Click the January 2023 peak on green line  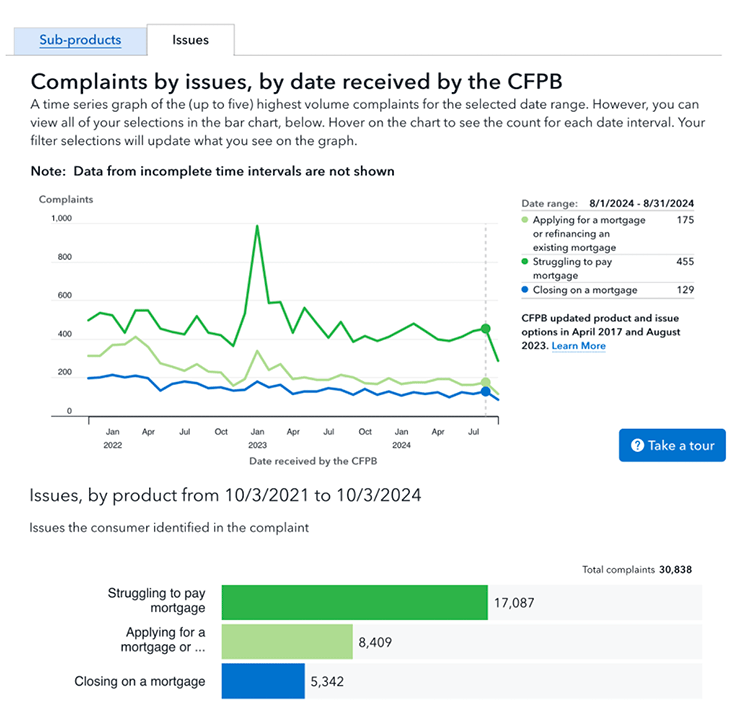[x=257, y=226]
